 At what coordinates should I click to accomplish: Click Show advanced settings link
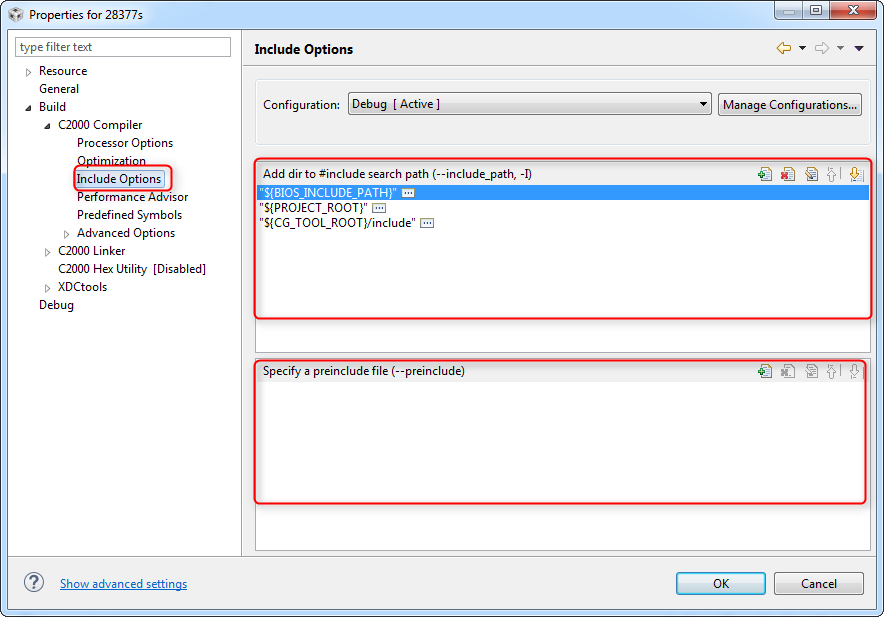tap(123, 584)
